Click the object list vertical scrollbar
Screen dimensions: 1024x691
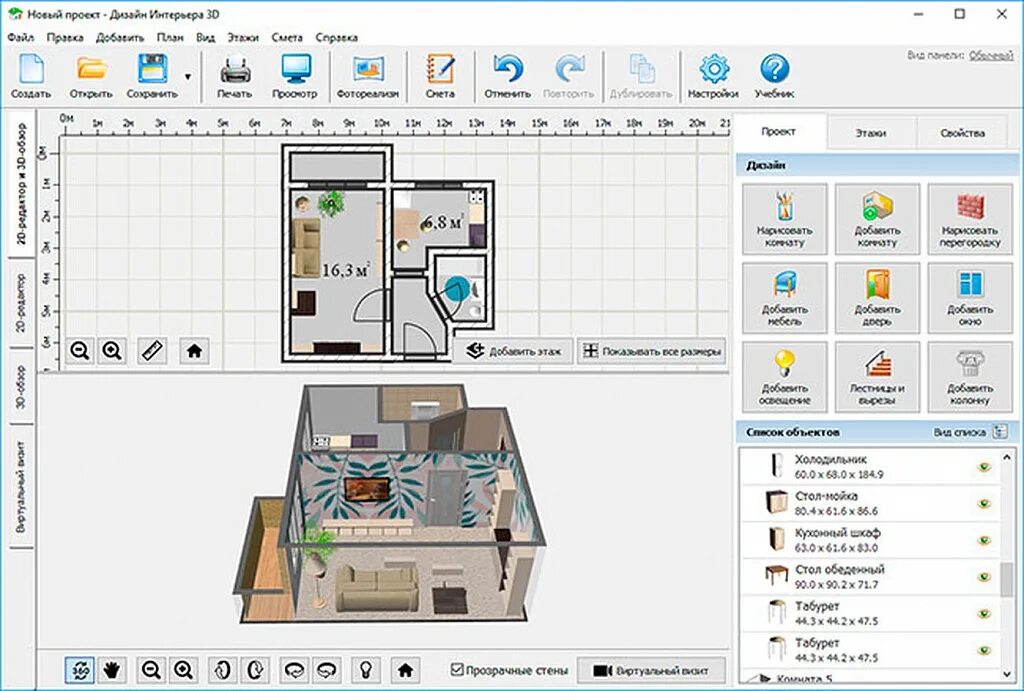[1005, 580]
